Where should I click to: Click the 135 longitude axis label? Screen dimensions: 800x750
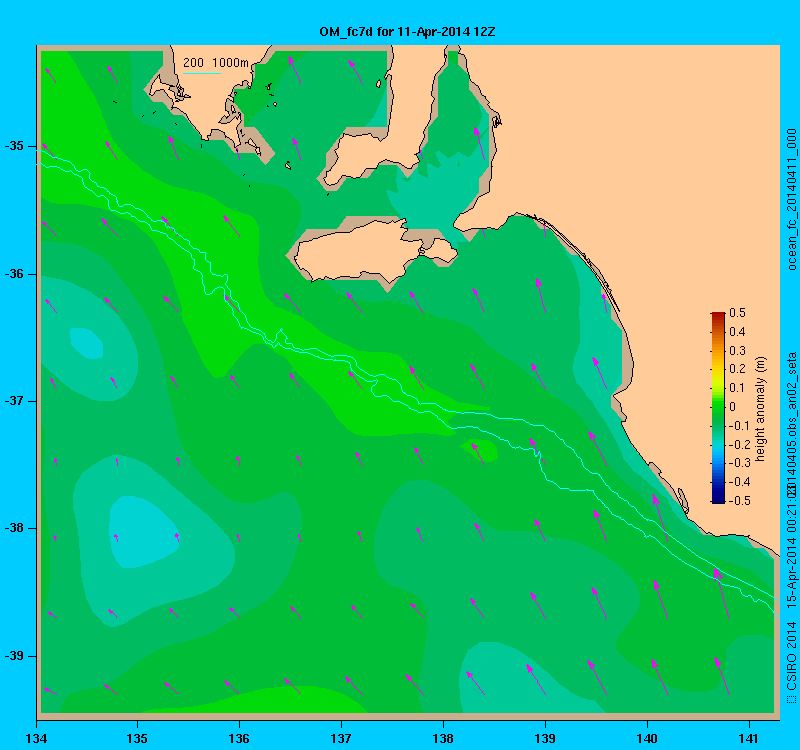point(137,738)
